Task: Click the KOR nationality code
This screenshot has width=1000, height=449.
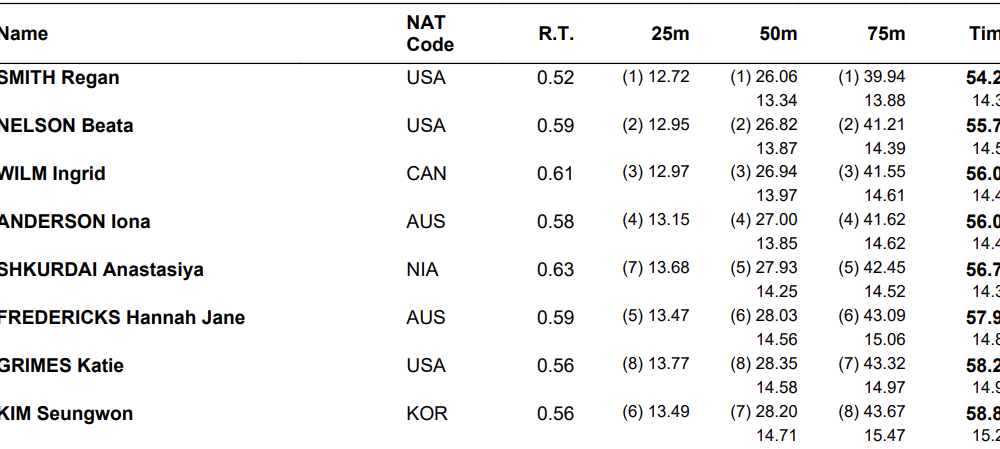Action: pyautogui.click(x=425, y=414)
